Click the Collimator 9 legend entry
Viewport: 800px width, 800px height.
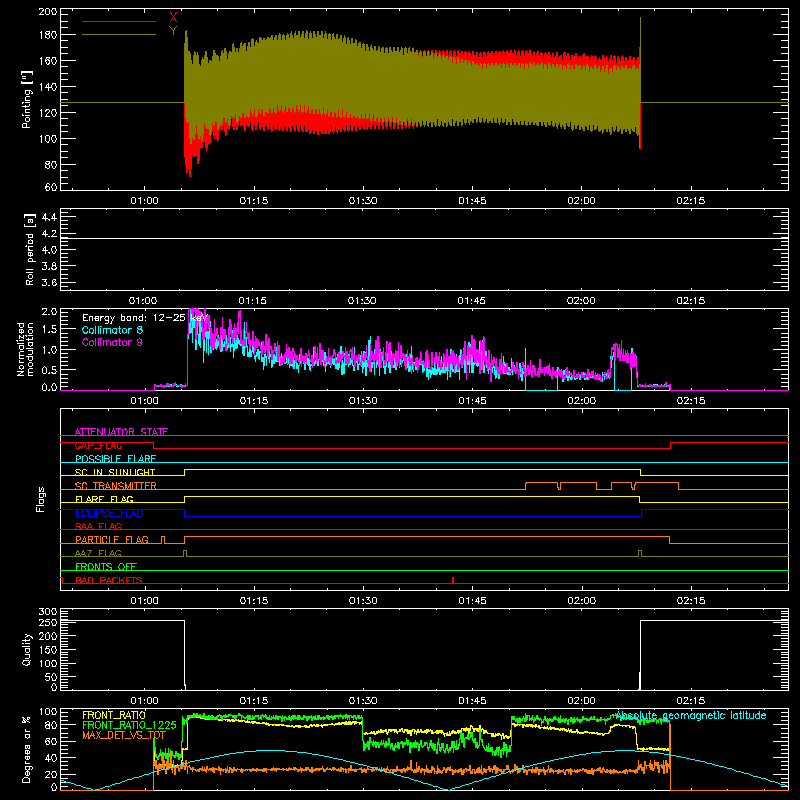[112, 342]
